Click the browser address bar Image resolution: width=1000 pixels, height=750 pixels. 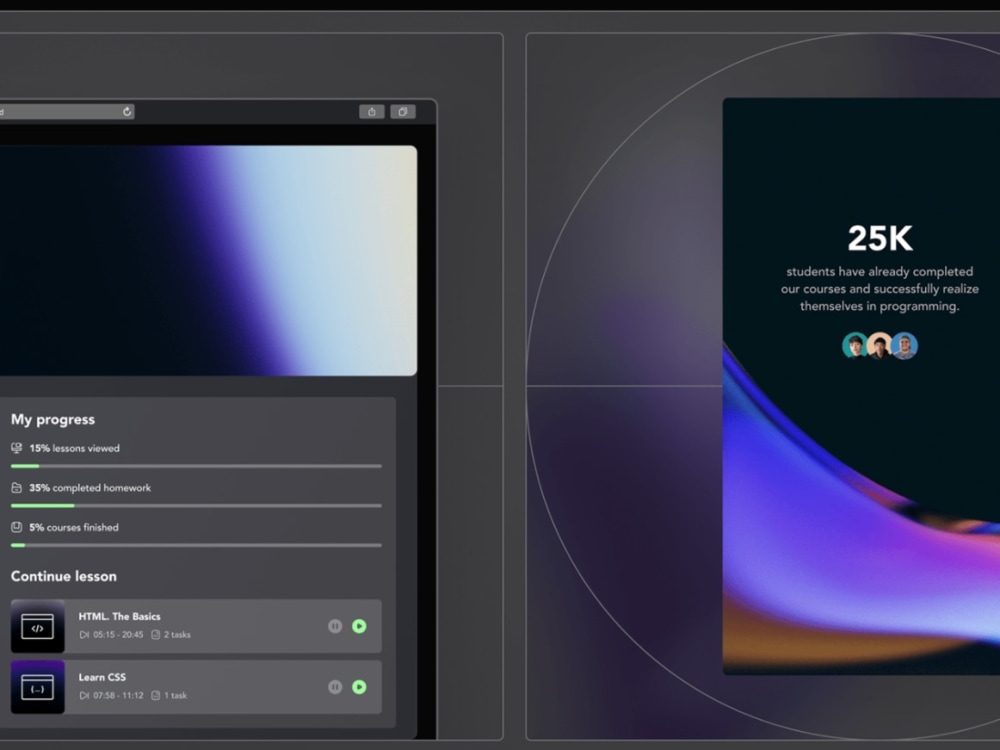click(67, 112)
